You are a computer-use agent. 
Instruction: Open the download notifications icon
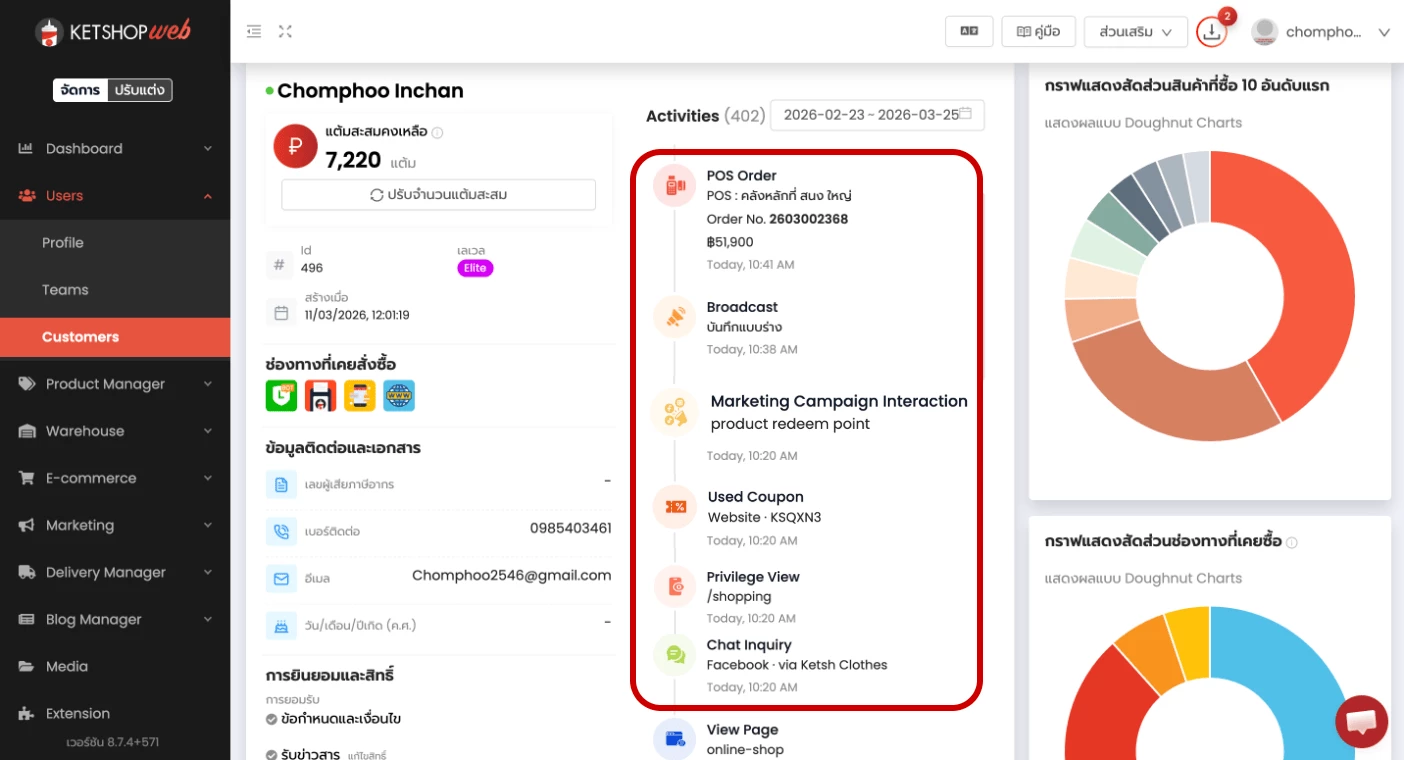[1212, 31]
